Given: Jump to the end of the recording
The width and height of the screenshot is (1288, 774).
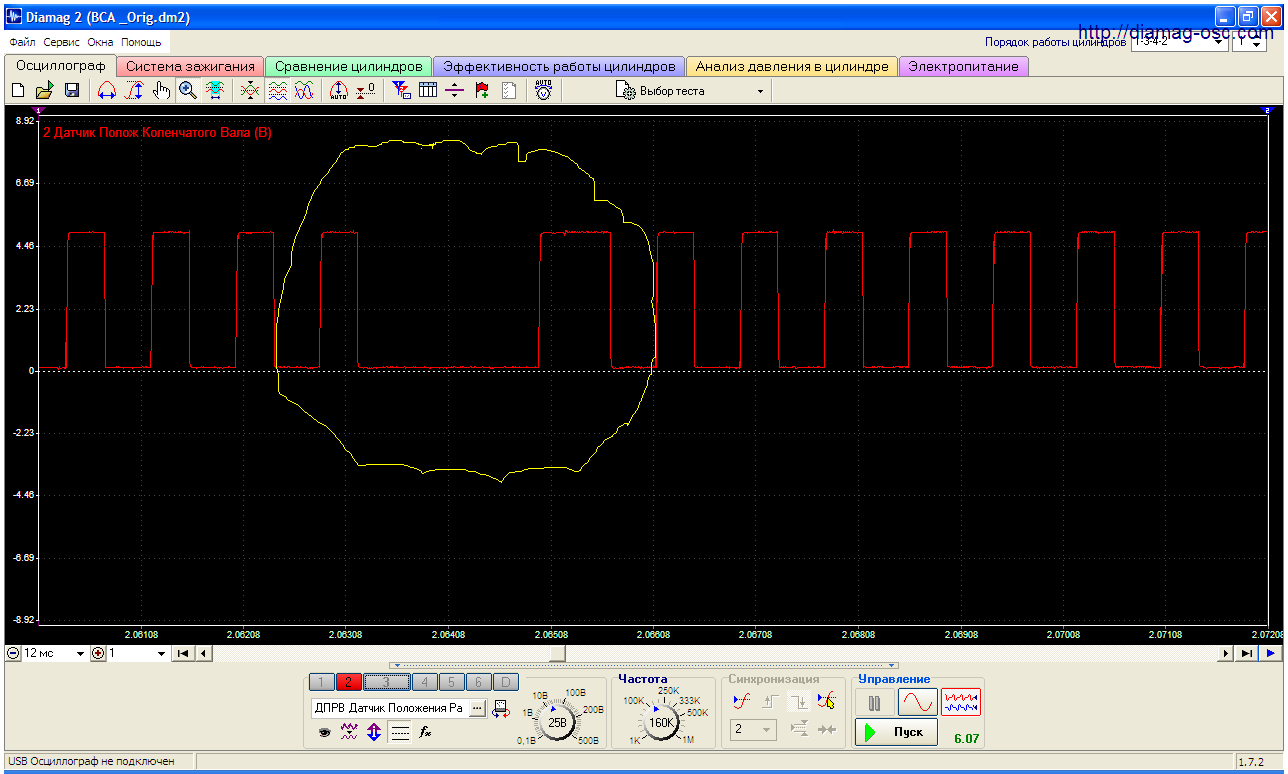Looking at the screenshot, I should coord(1246,654).
